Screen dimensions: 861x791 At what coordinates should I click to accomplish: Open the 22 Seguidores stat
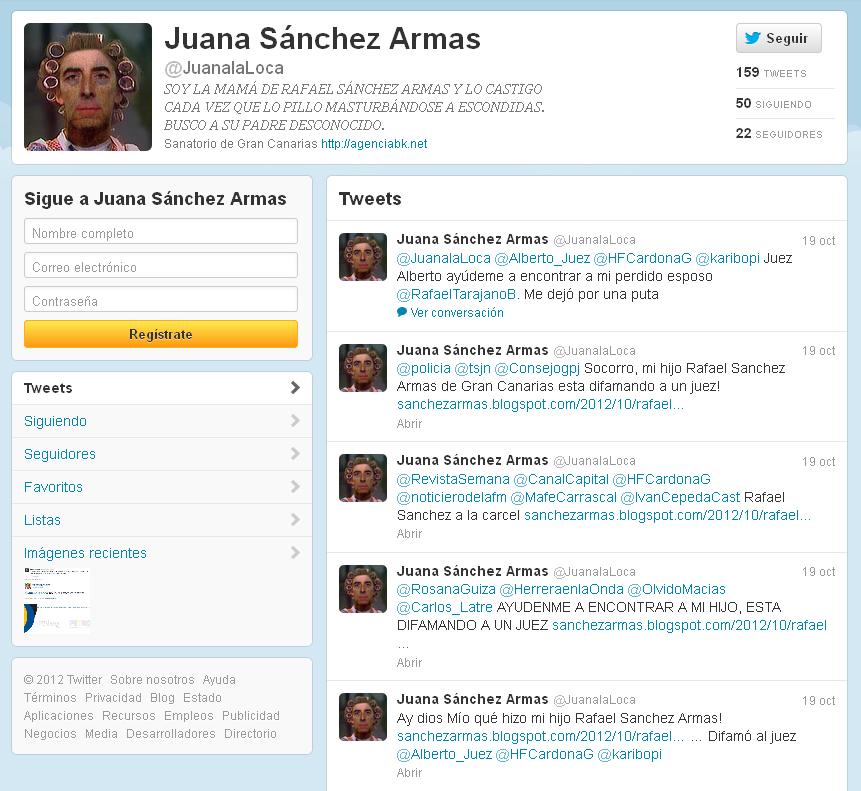(779, 133)
